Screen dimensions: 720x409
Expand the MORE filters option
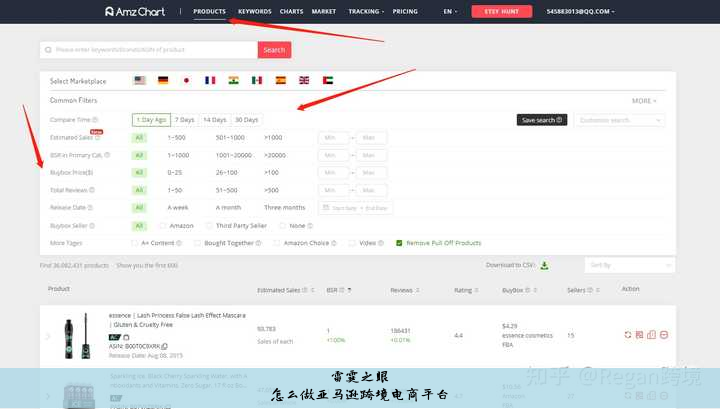coord(645,101)
